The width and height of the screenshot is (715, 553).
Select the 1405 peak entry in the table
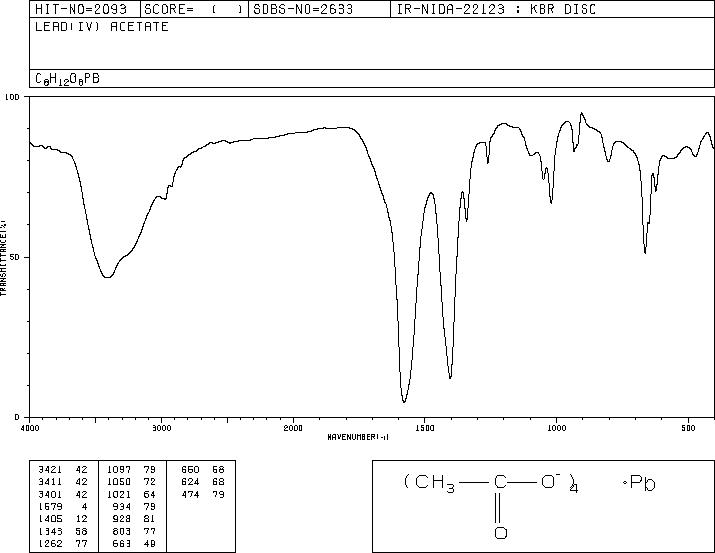63,519
